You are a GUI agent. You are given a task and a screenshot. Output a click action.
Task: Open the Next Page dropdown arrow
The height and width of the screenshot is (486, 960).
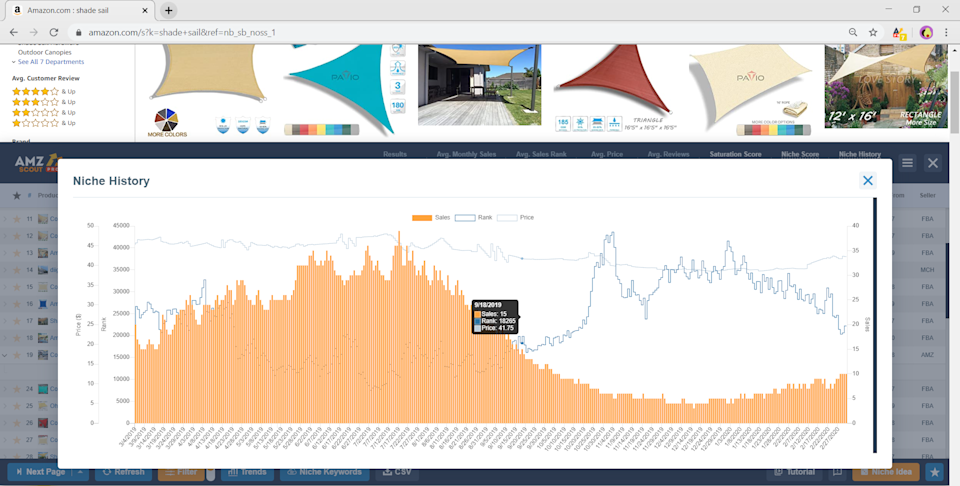[80, 472]
